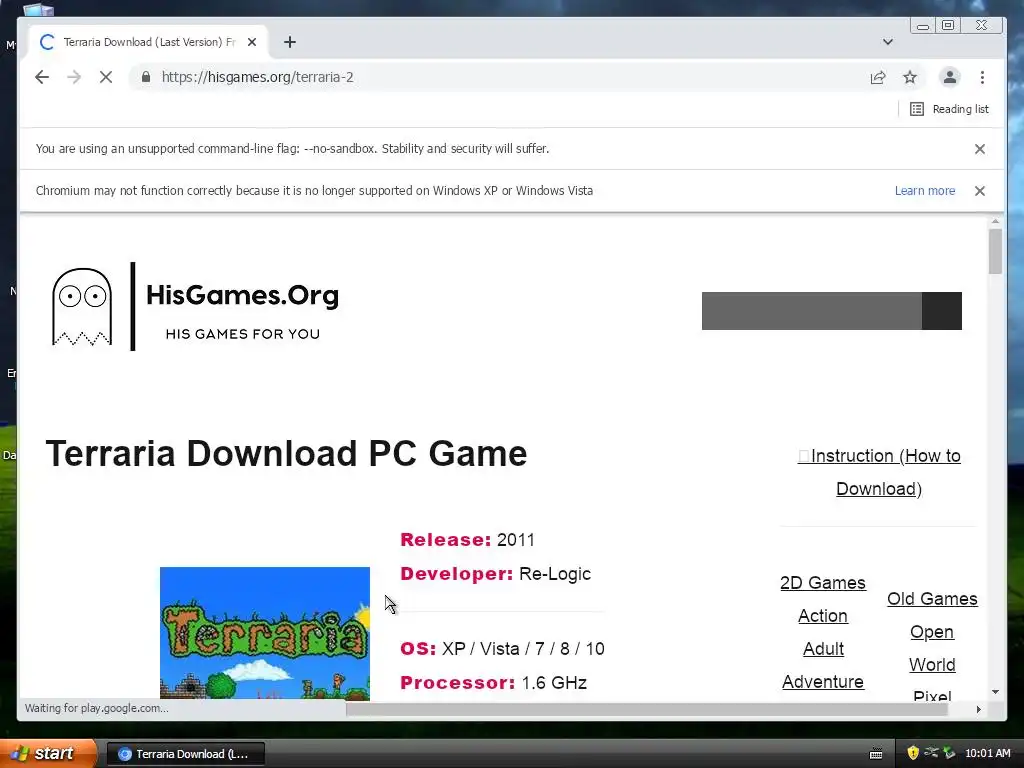Click the scroll down arrow
This screenshot has width=1024, height=768.
coord(995,692)
